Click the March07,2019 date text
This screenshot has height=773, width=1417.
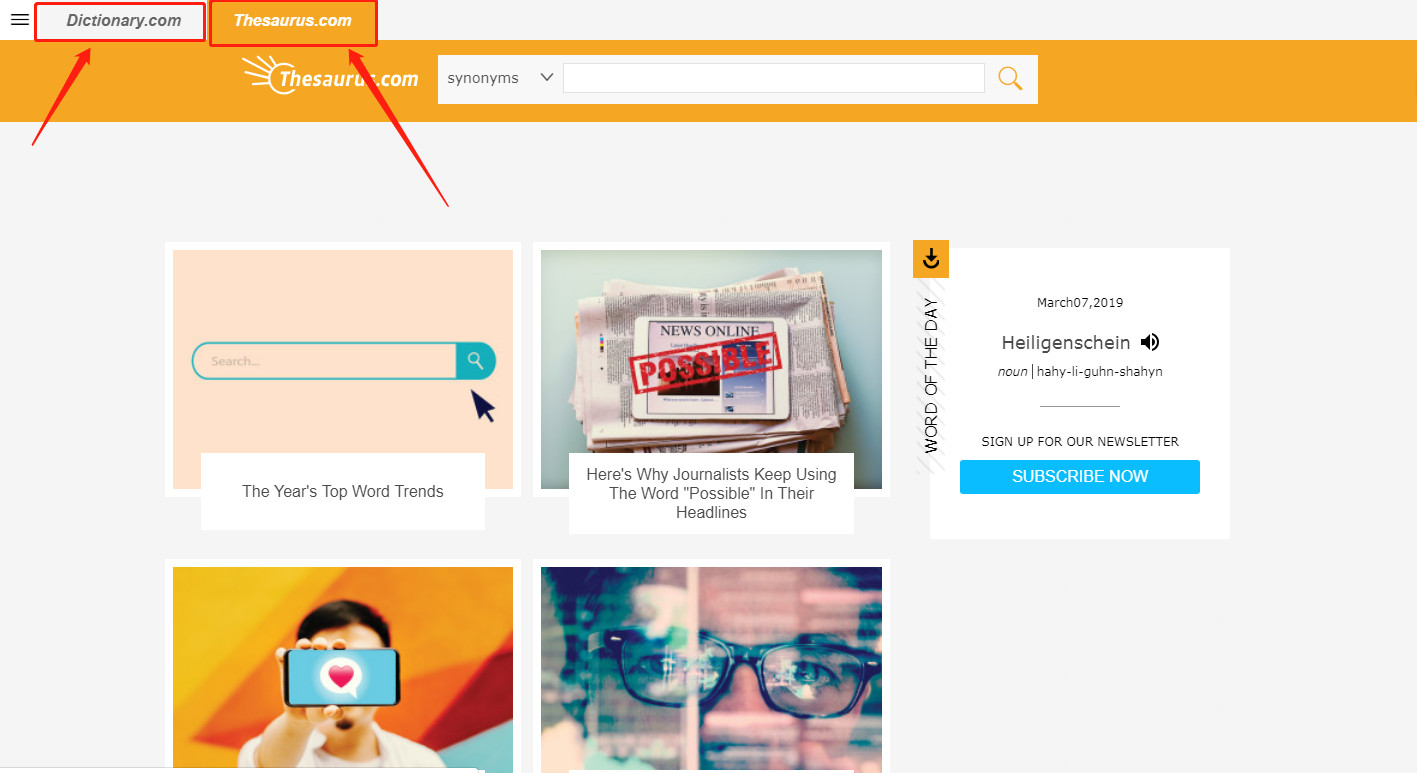pos(1079,303)
